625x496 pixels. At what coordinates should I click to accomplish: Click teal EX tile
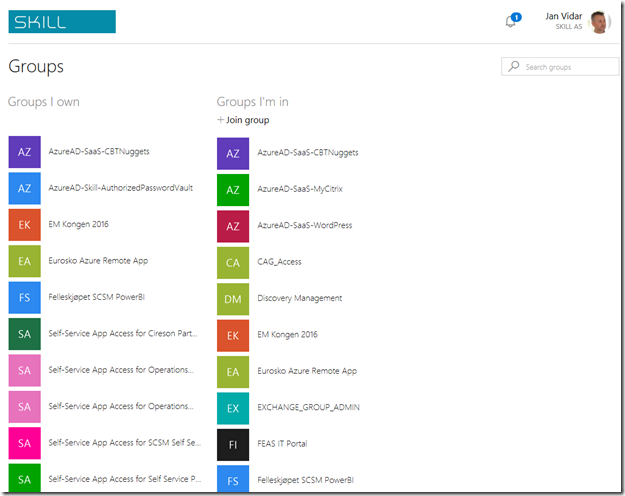(x=233, y=408)
